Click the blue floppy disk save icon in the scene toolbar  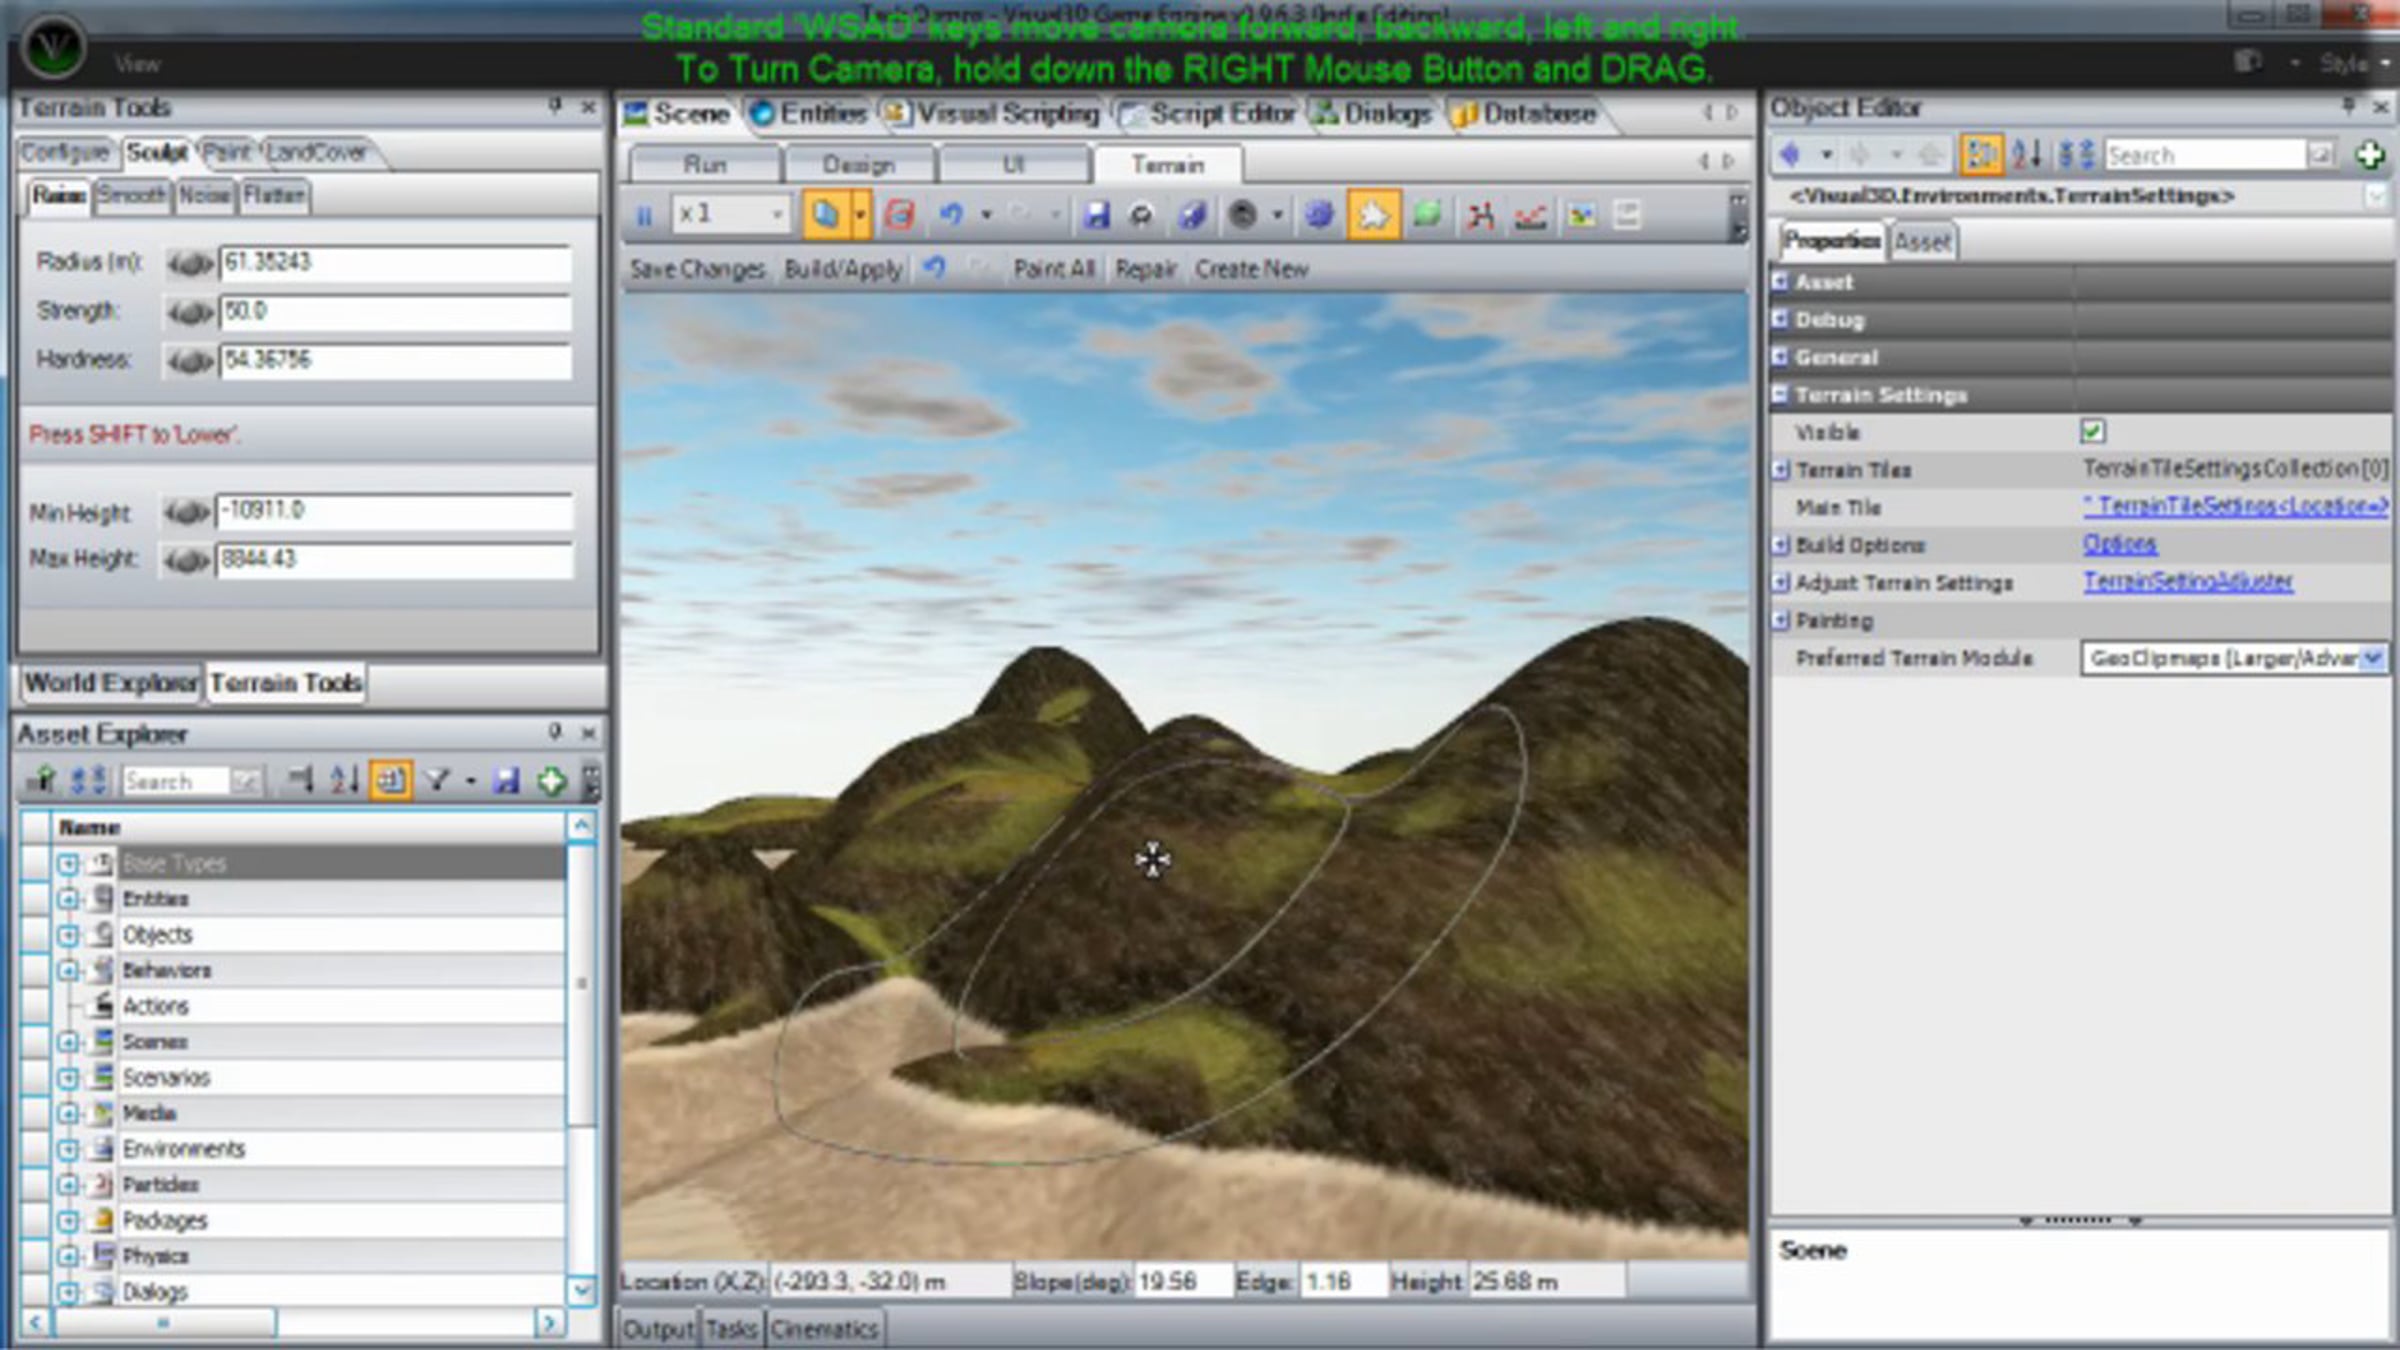tap(1097, 215)
